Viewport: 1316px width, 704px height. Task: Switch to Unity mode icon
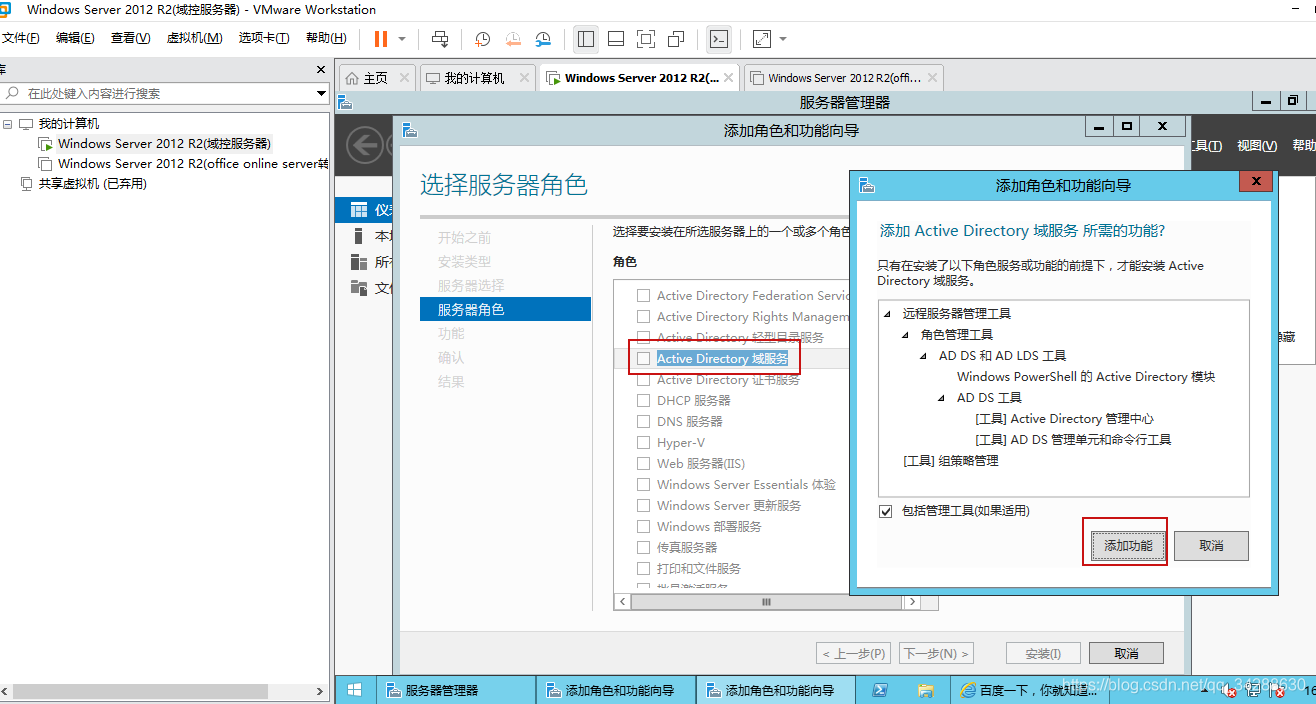click(676, 39)
